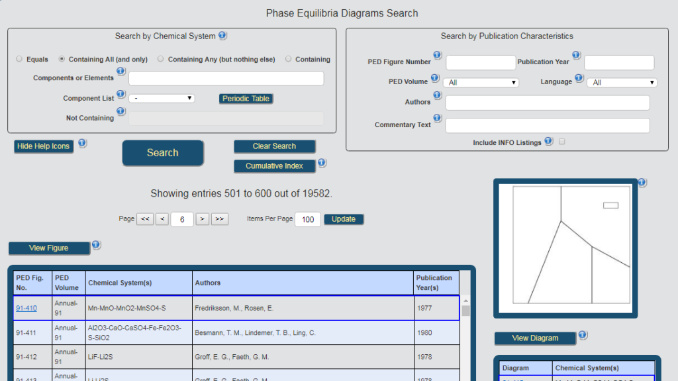Viewport: 678px width, 381px height.
Task: Open help icon at diagram preview corner
Action: click(x=642, y=182)
